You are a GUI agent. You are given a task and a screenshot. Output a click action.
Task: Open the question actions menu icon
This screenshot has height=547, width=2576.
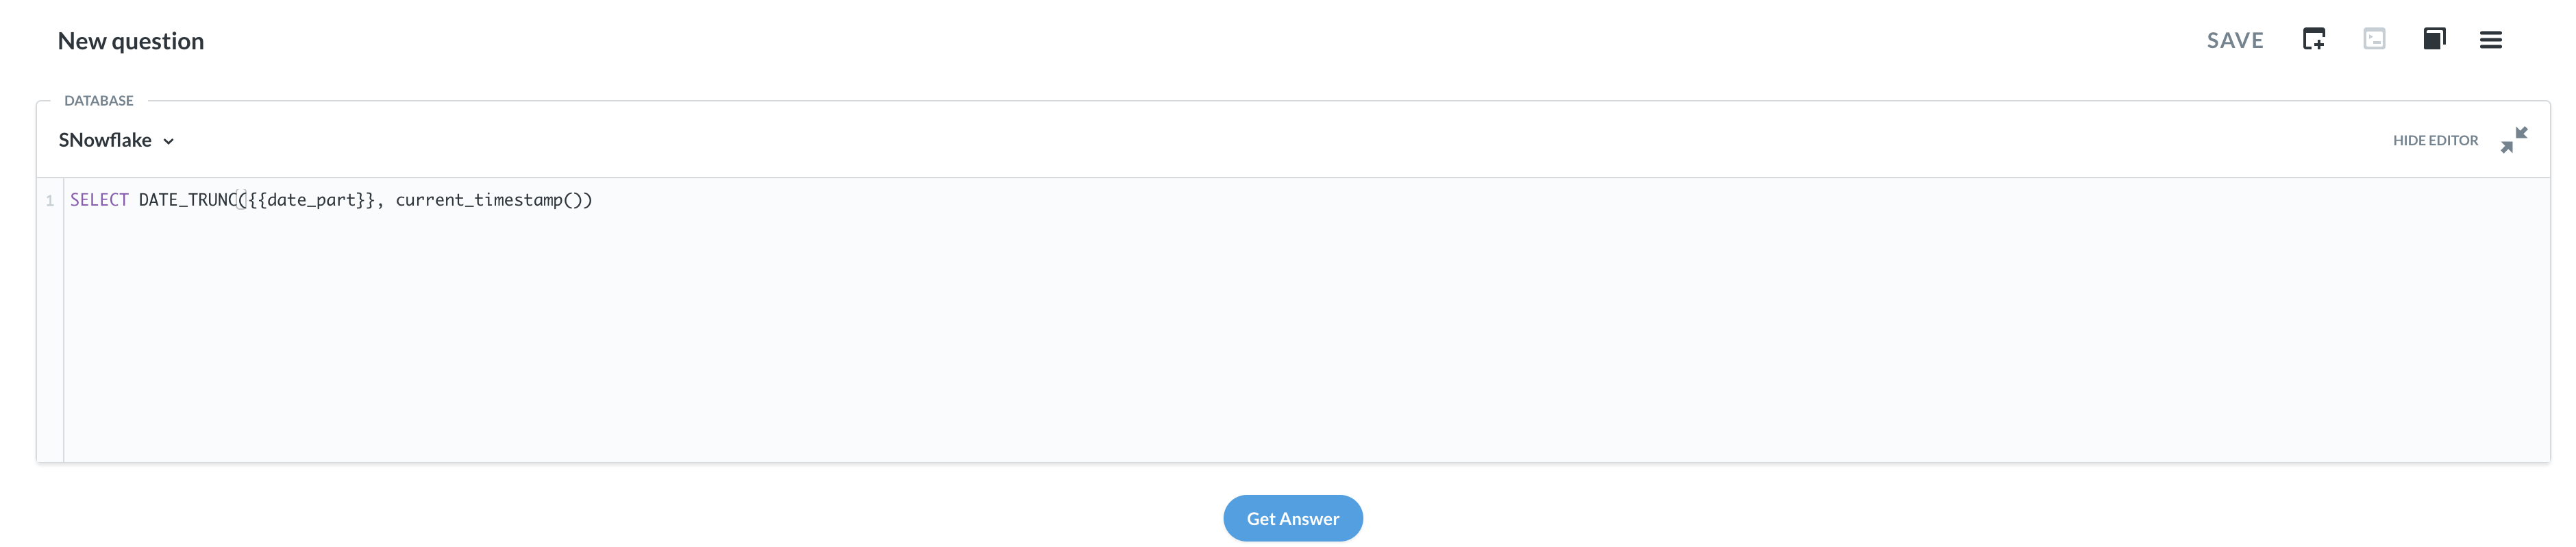pos(2491,39)
